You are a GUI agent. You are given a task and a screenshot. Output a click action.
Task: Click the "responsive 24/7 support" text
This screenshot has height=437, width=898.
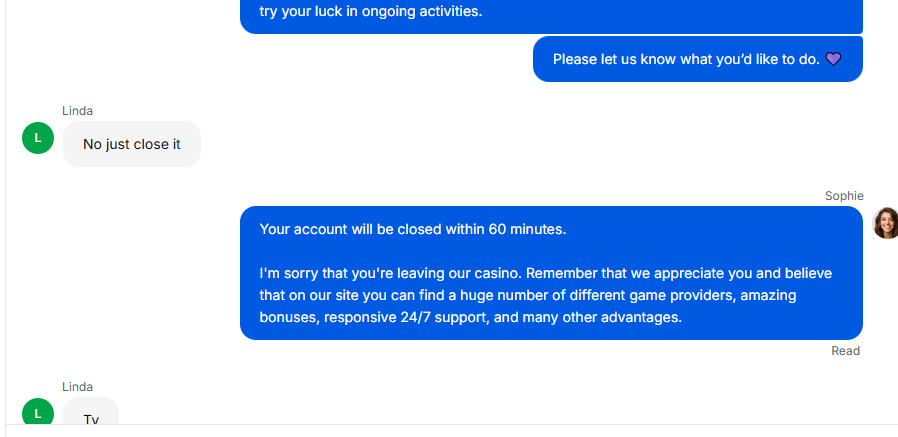point(405,317)
